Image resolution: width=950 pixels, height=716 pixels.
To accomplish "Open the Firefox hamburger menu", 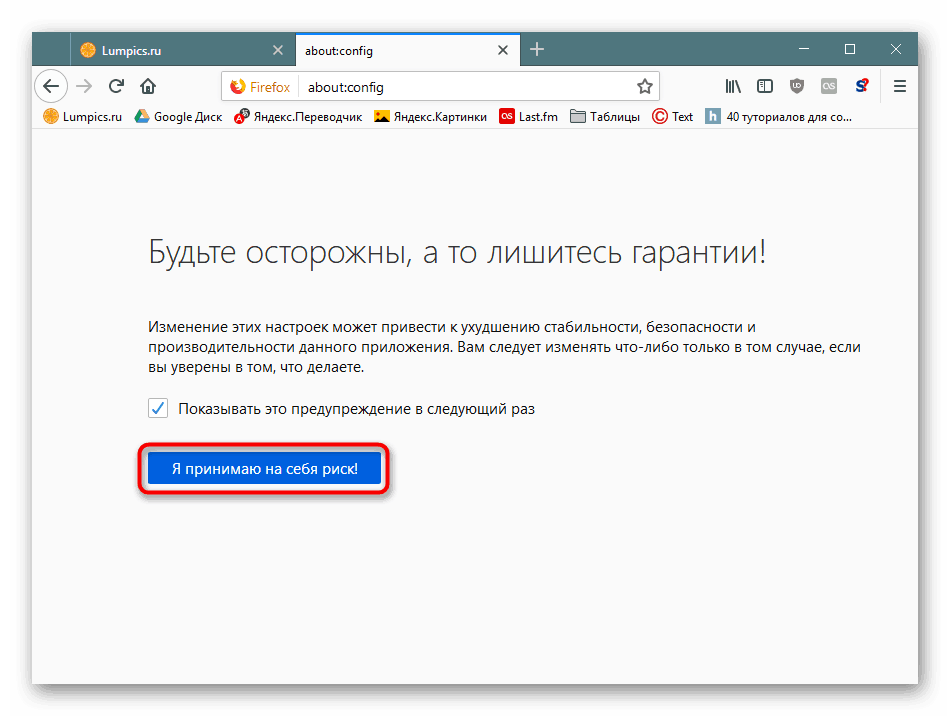I will pyautogui.click(x=900, y=87).
